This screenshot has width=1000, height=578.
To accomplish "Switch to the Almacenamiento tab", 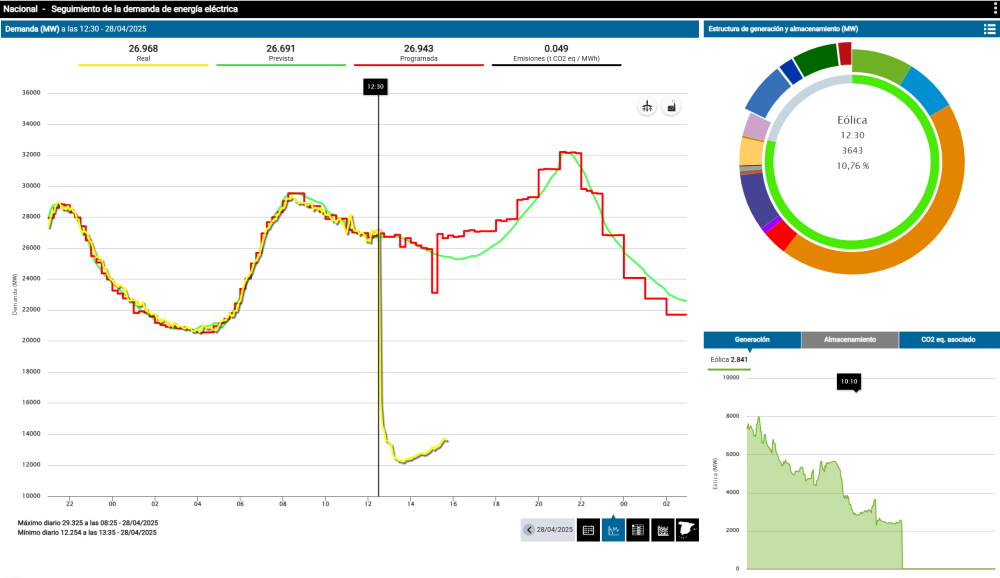I will click(850, 340).
